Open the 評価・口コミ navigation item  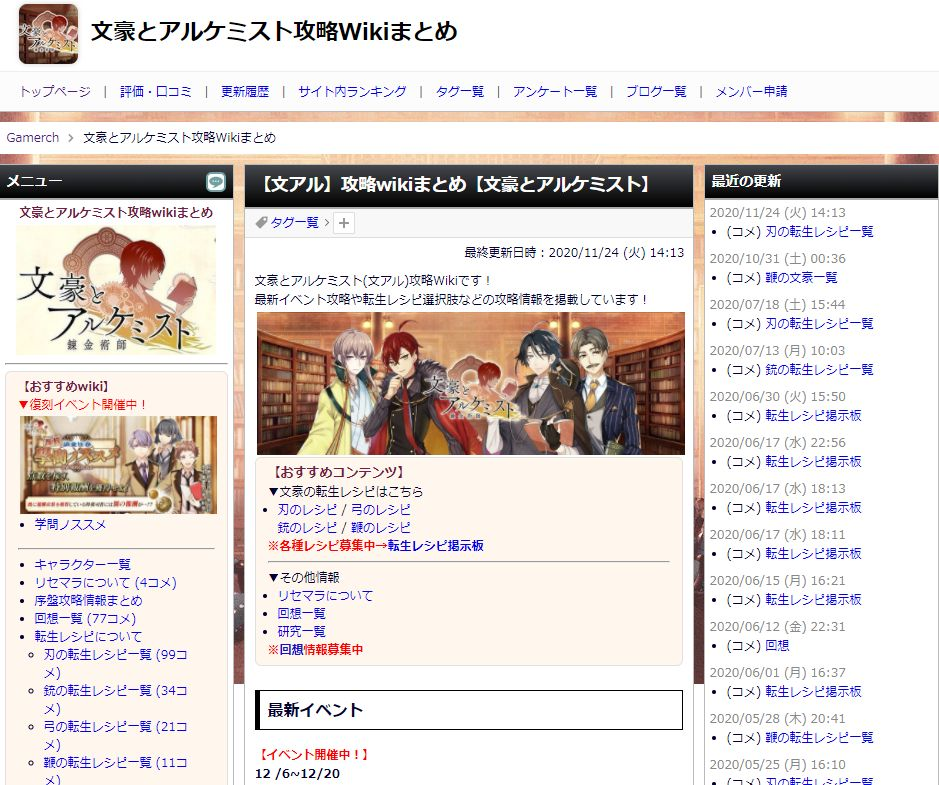click(156, 92)
